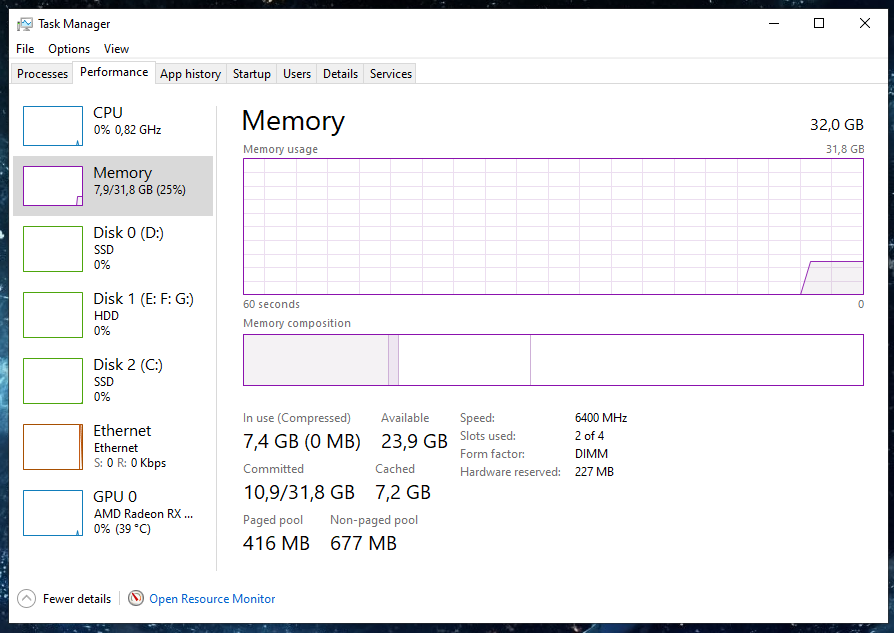
Task: Click the Resource Monitor icon
Action: pos(136,598)
